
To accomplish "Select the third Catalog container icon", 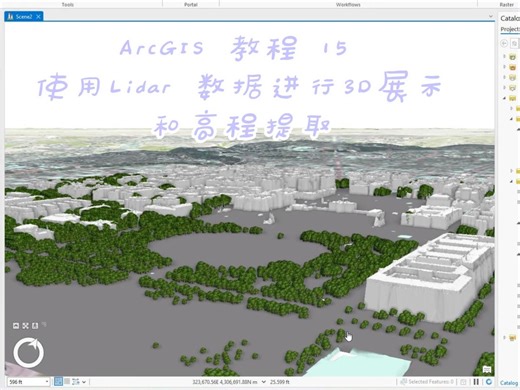I will tap(513, 77).
